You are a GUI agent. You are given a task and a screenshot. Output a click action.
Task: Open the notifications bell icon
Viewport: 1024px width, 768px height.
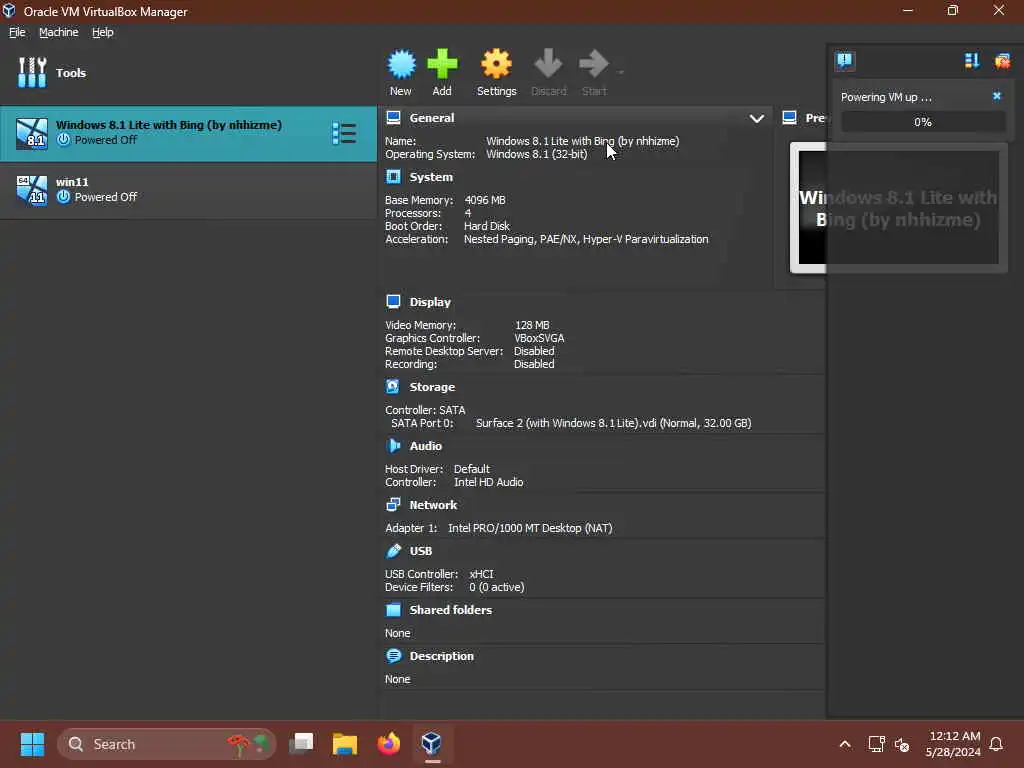tap(996, 744)
